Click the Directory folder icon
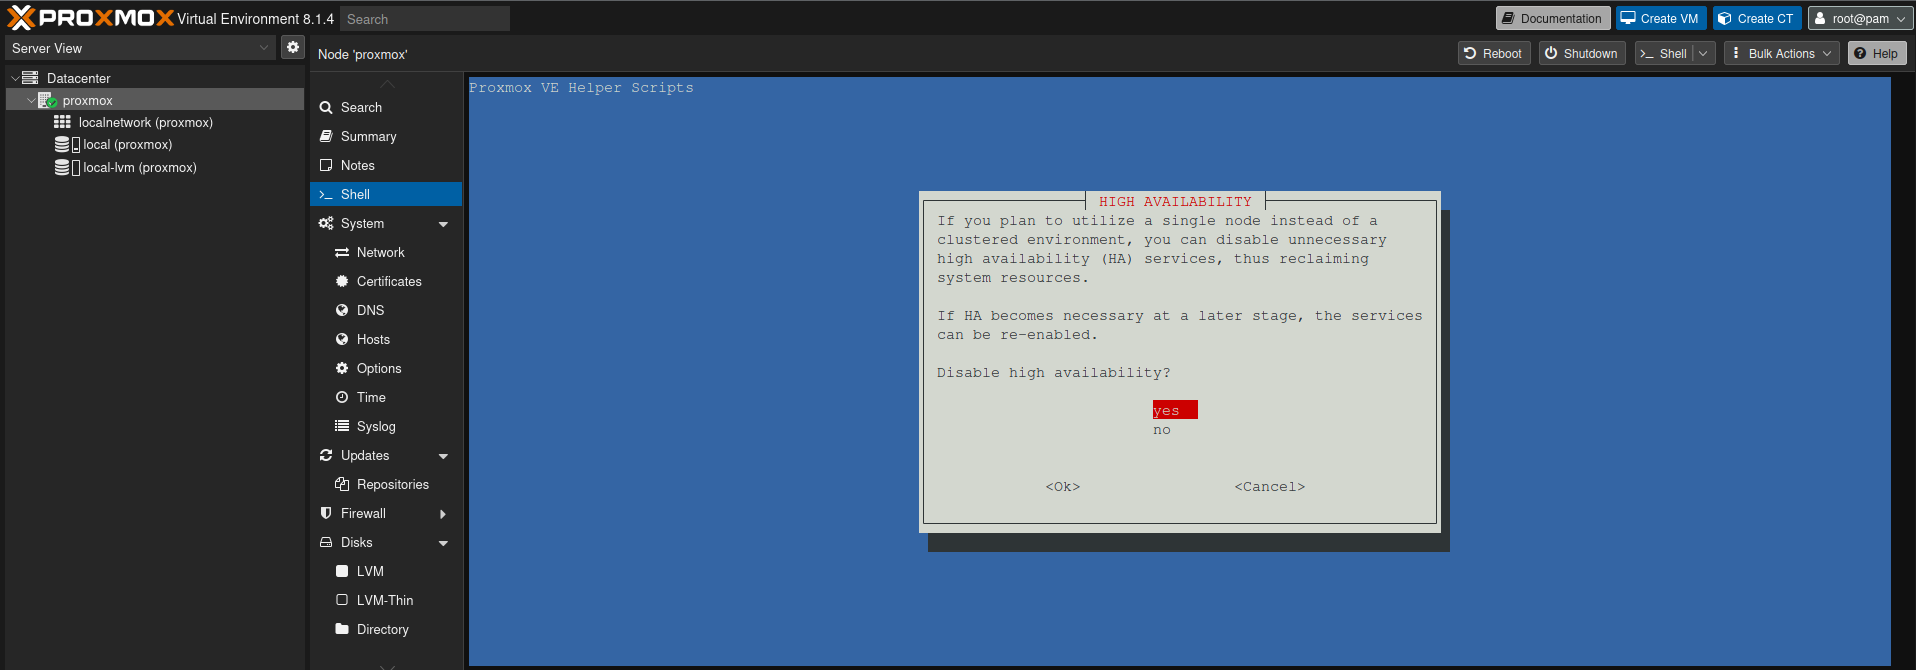Image resolution: width=1916 pixels, height=670 pixels. [342, 629]
